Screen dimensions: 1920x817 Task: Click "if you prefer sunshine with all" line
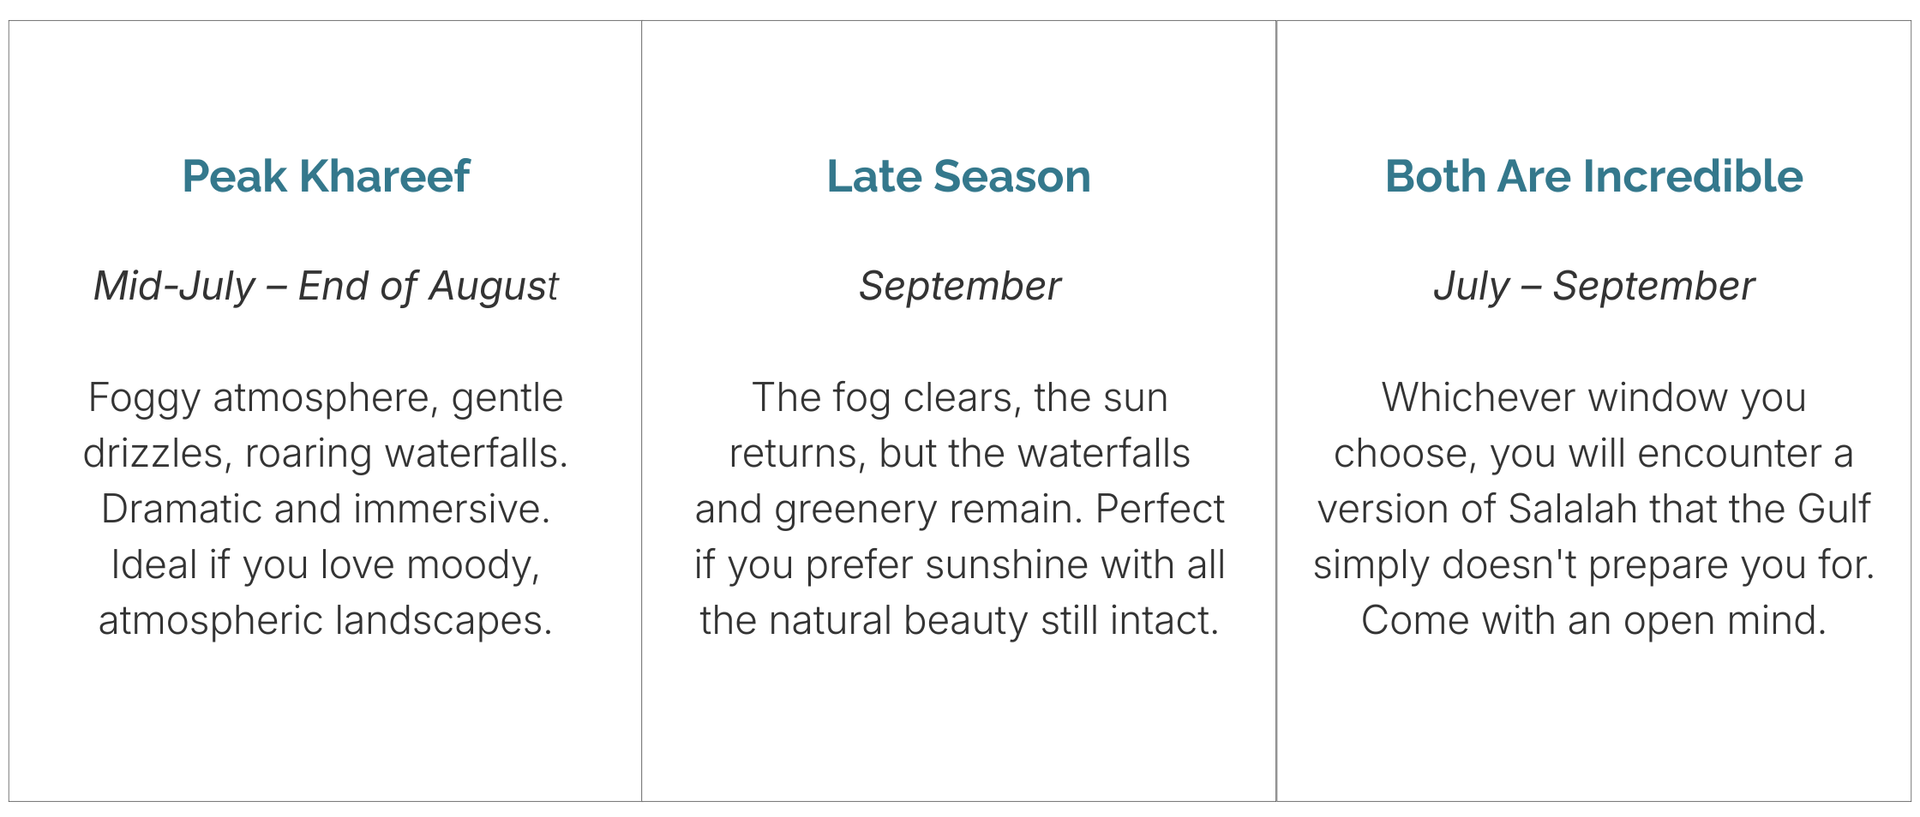click(959, 565)
